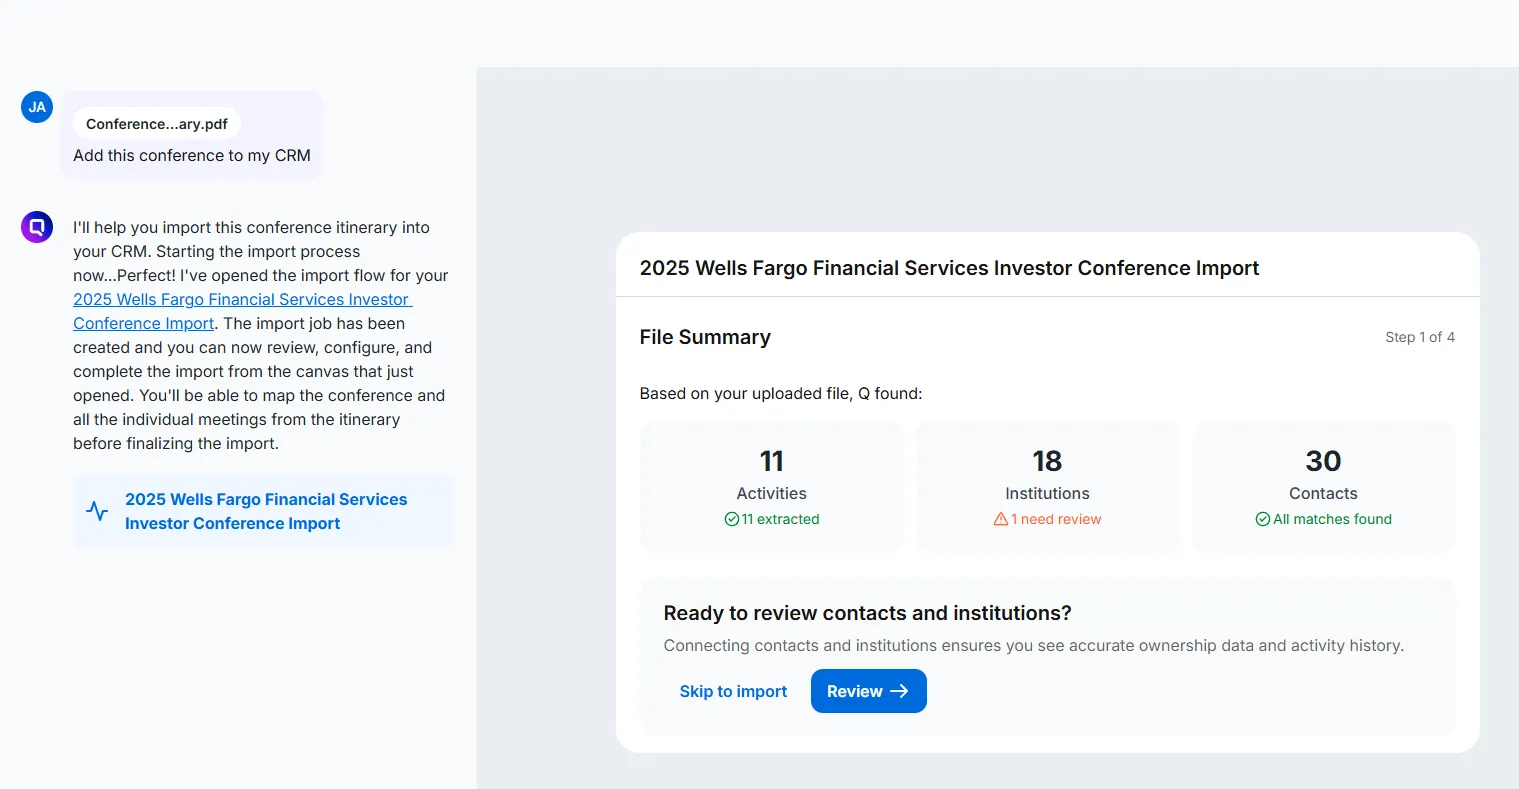
Task: Click the Step 1 of 4 indicator
Action: coord(1419,337)
